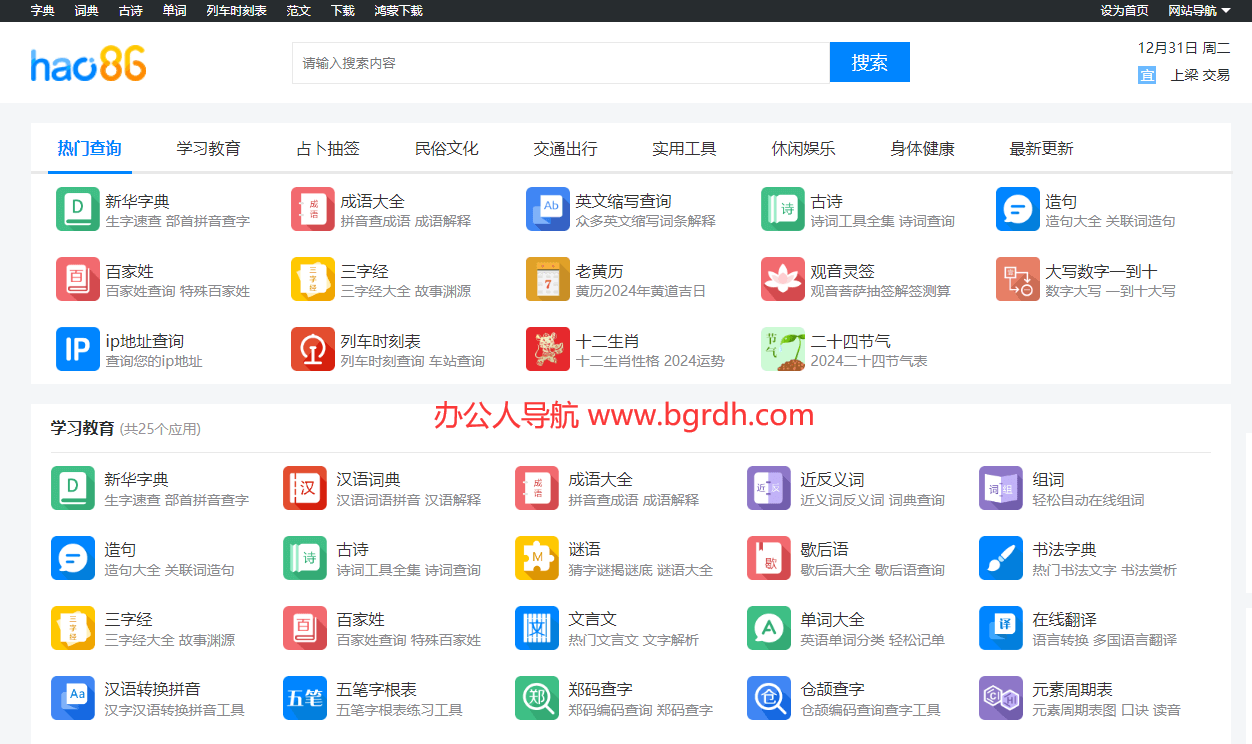Click the 老黄历 calendar icon
The width and height of the screenshot is (1252, 744).
pos(547,279)
